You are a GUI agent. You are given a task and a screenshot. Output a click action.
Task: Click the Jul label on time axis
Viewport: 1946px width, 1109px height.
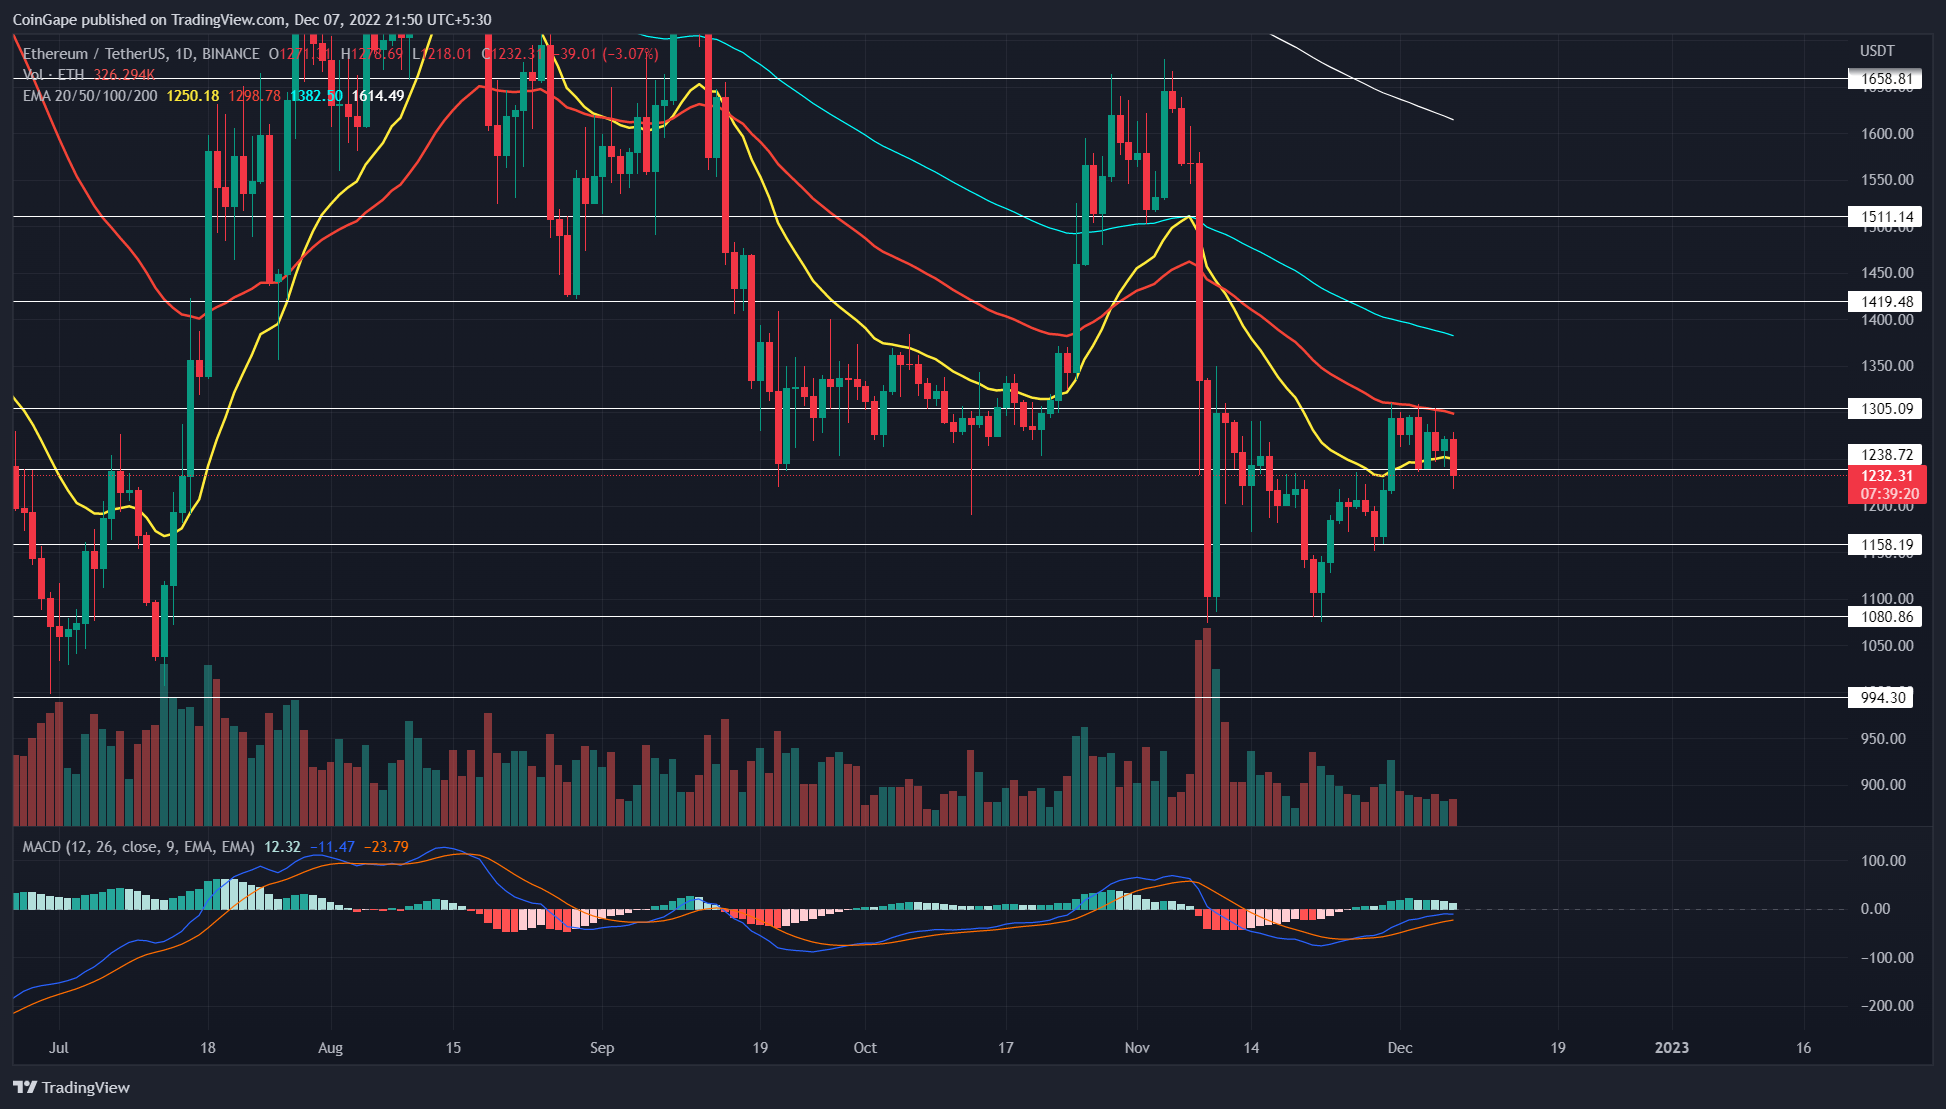[59, 1048]
